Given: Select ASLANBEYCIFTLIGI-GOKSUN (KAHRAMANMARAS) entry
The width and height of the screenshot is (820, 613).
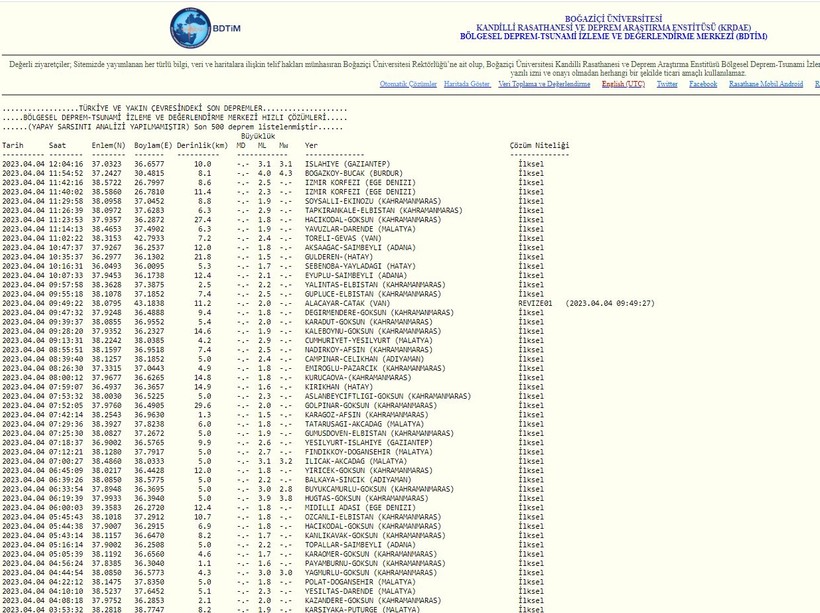Looking at the screenshot, I should point(388,396).
